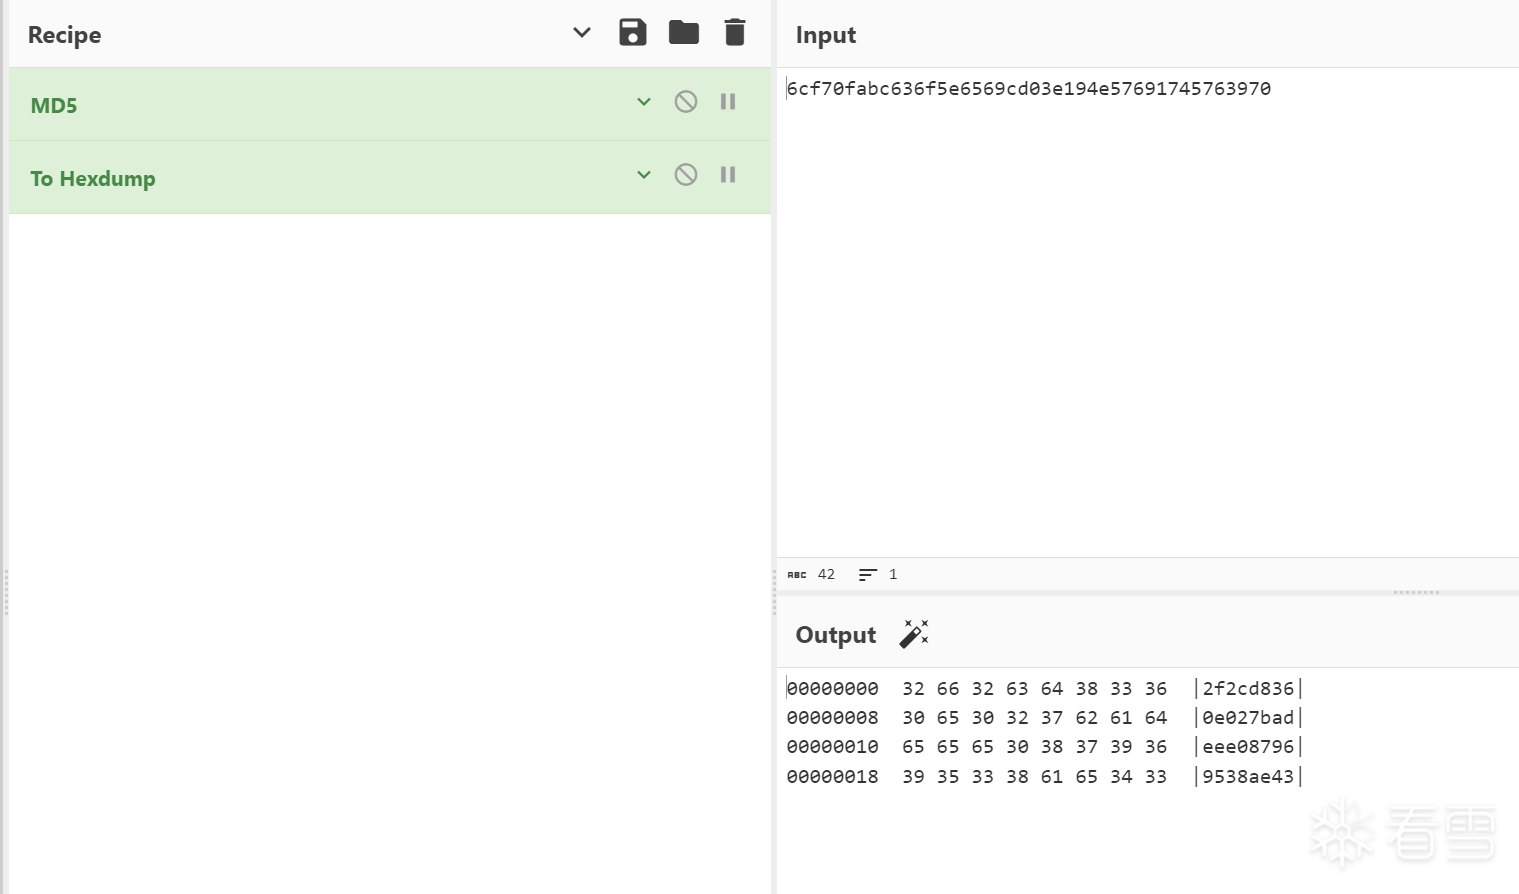Screen dimensions: 1519x894
Task: Click the Input pane header
Action: tap(826, 35)
